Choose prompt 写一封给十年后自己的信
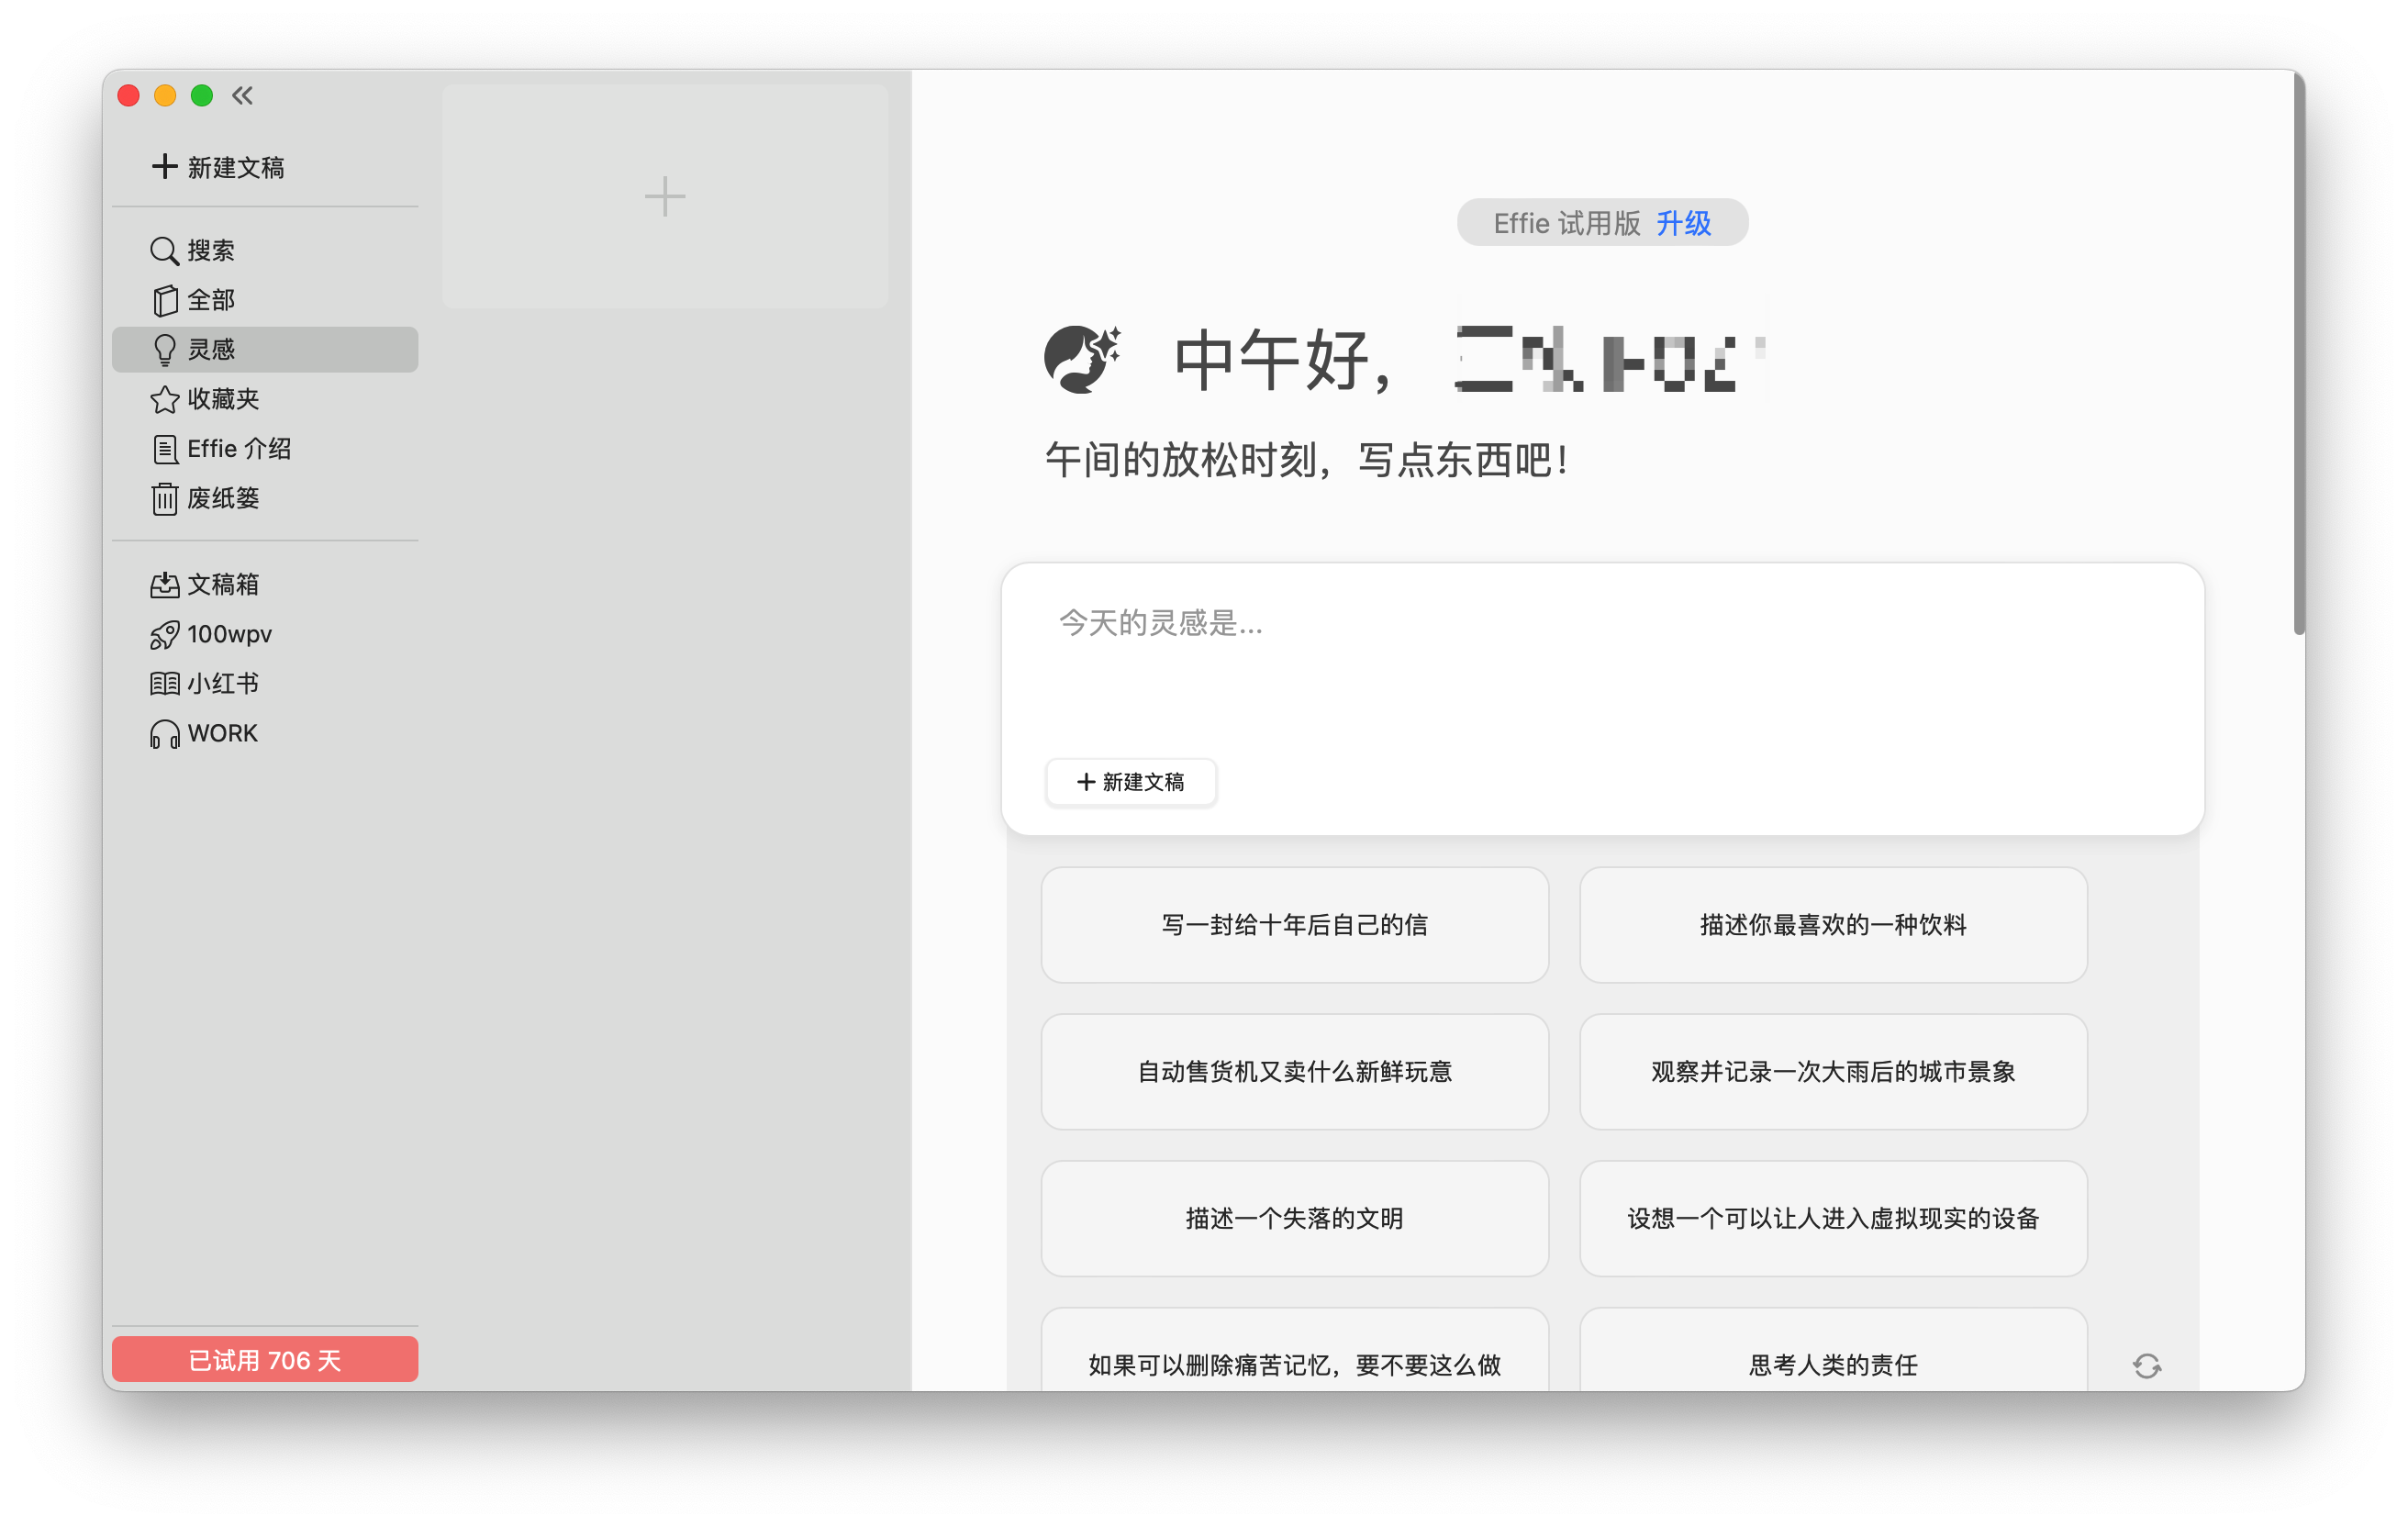The width and height of the screenshot is (2408, 1527). point(1294,925)
